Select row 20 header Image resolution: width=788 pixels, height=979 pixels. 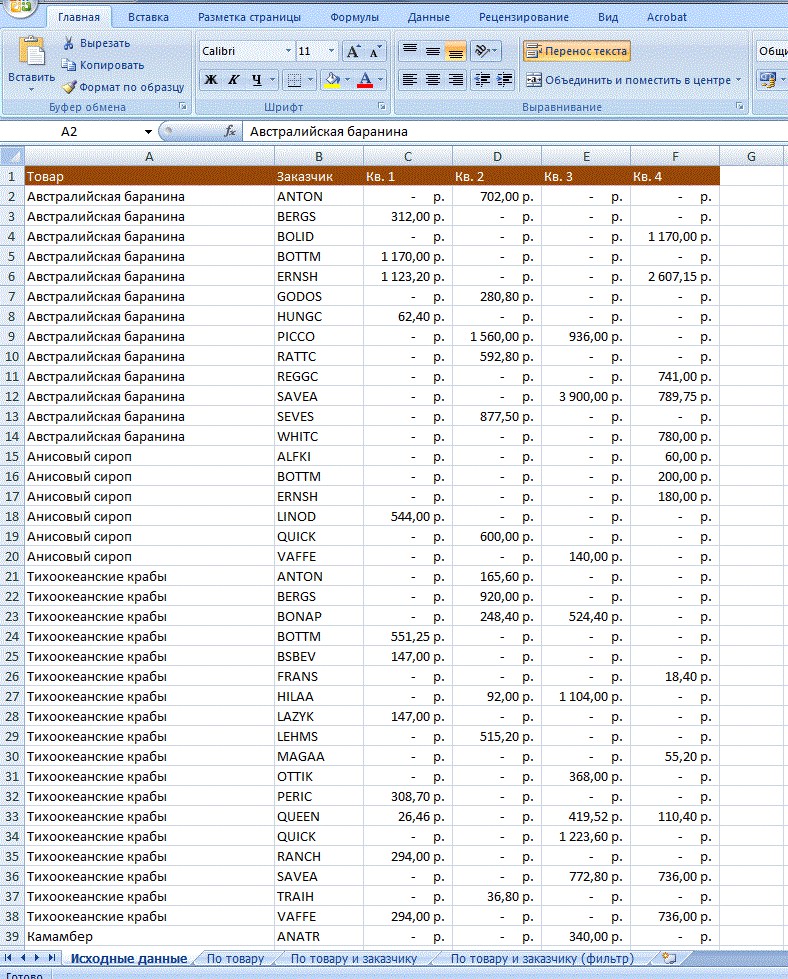click(x=12, y=556)
